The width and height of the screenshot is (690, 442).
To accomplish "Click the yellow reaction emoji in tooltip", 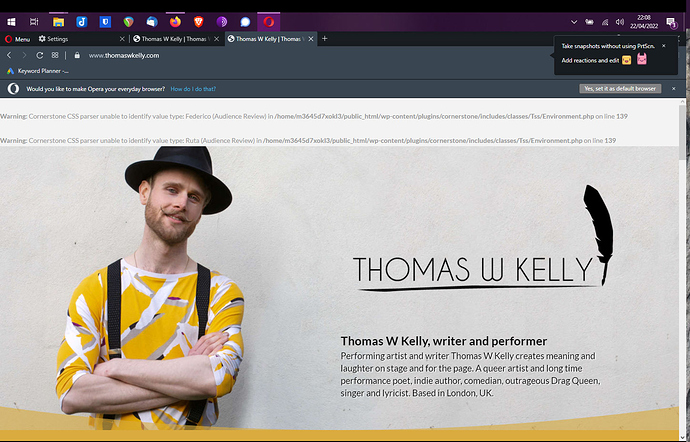I will [627, 60].
